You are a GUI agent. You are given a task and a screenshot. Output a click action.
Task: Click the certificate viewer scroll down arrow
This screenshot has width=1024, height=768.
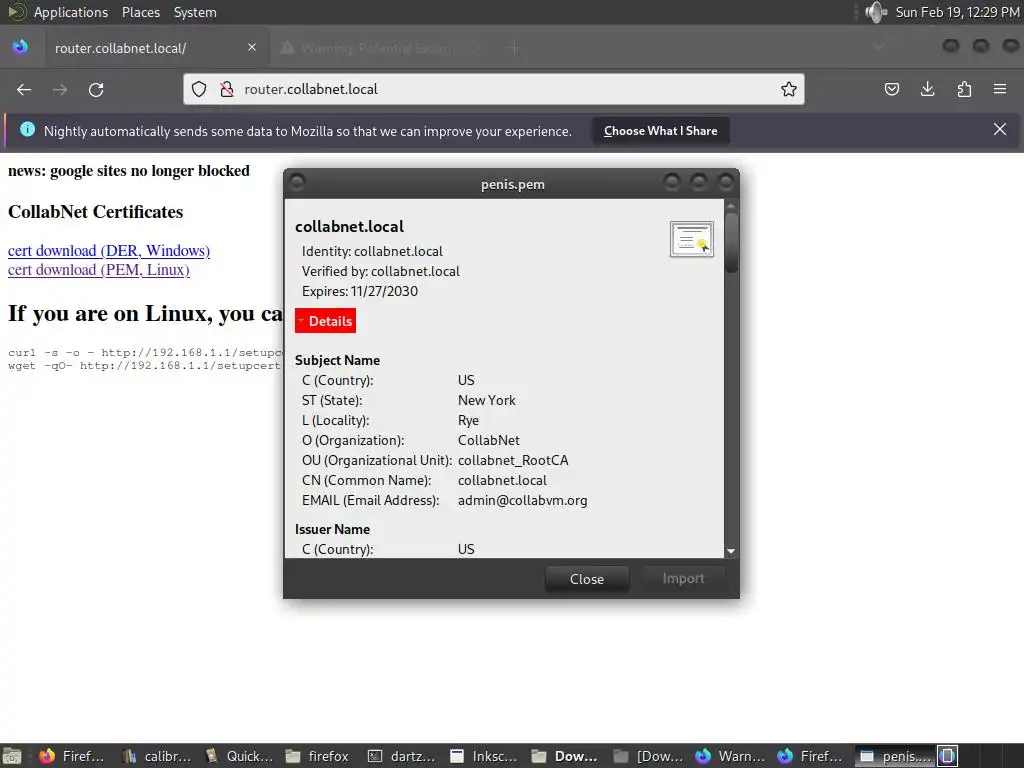731,551
